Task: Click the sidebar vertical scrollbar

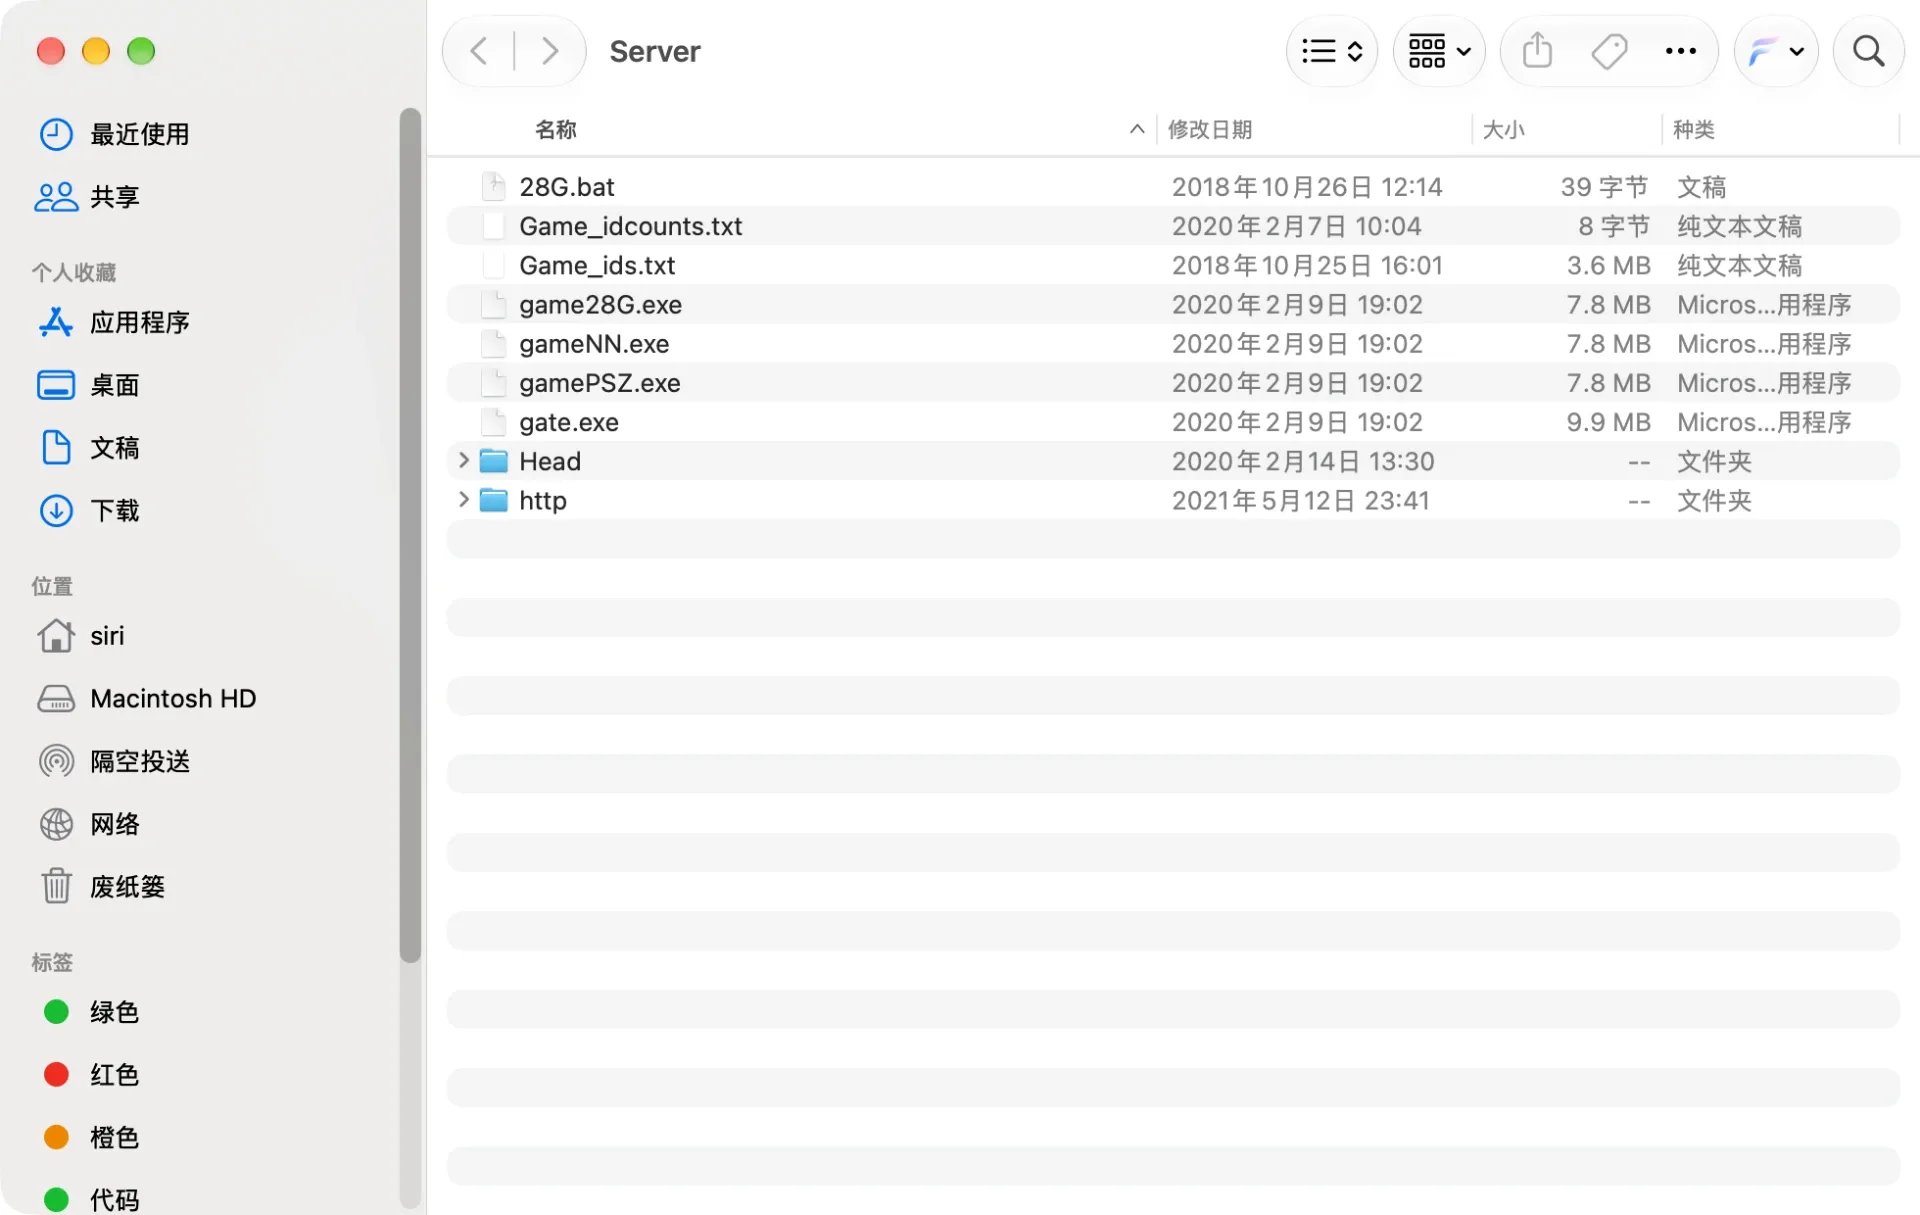Action: click(x=410, y=535)
